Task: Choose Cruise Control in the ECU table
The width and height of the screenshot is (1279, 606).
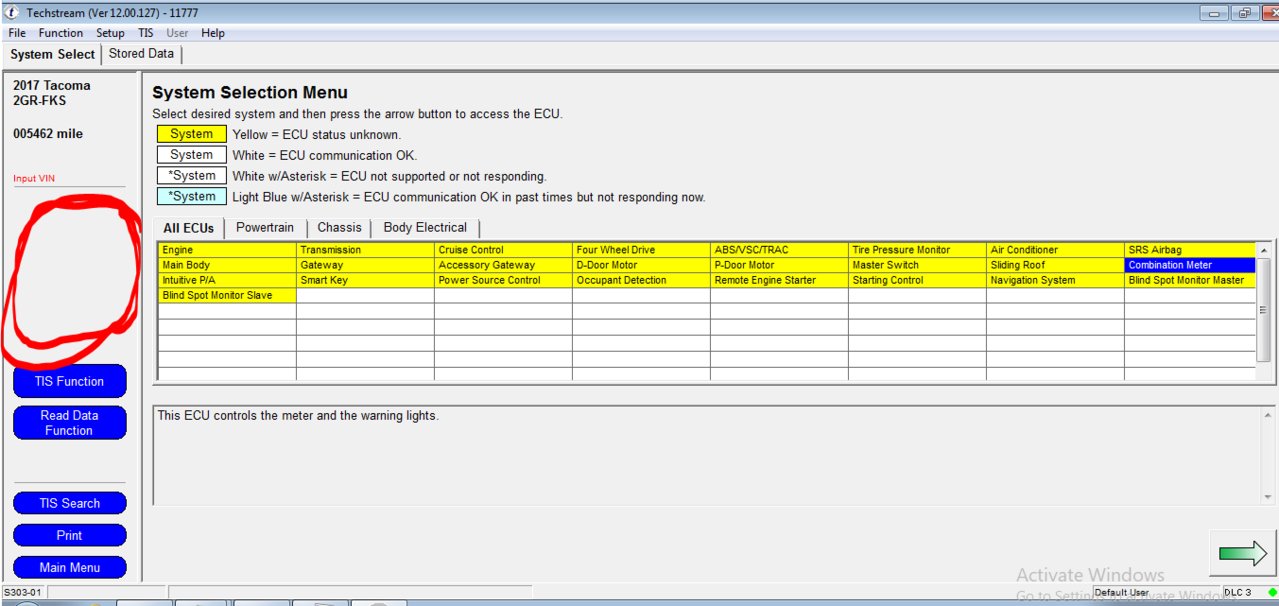Action: point(504,250)
